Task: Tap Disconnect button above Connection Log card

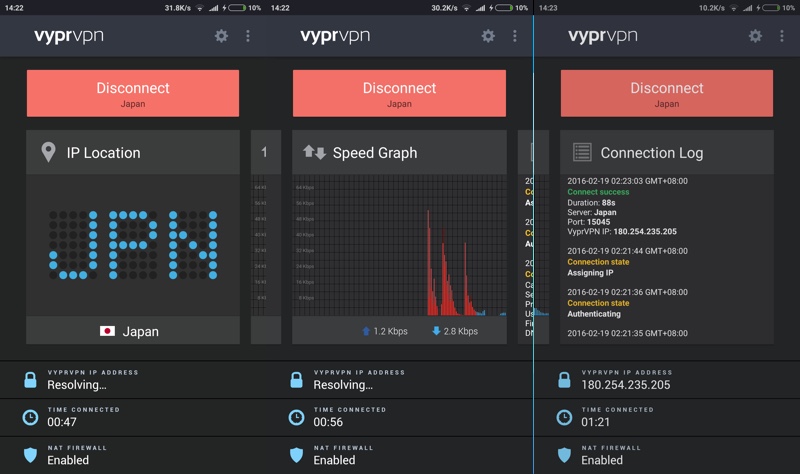Action: point(667,93)
